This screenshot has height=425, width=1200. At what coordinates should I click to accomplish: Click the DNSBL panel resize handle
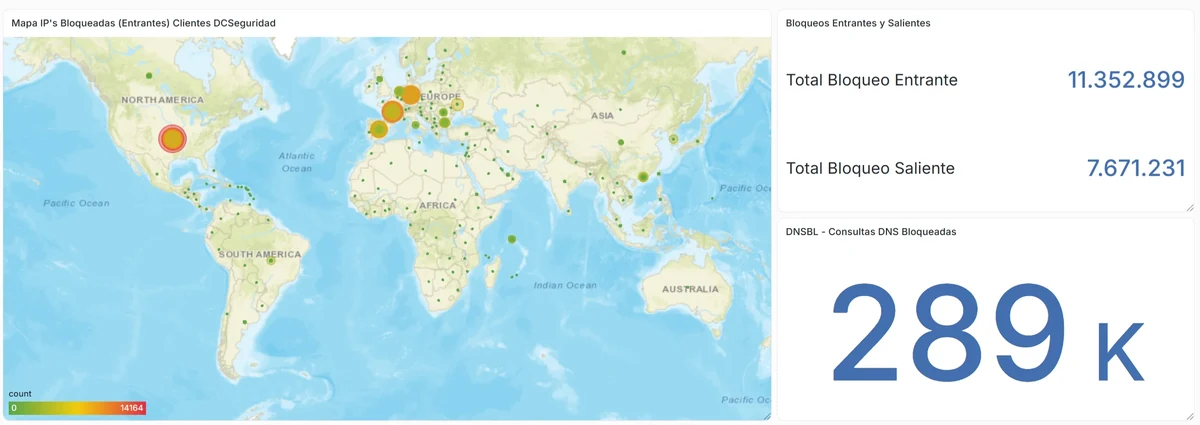tap(1189, 414)
